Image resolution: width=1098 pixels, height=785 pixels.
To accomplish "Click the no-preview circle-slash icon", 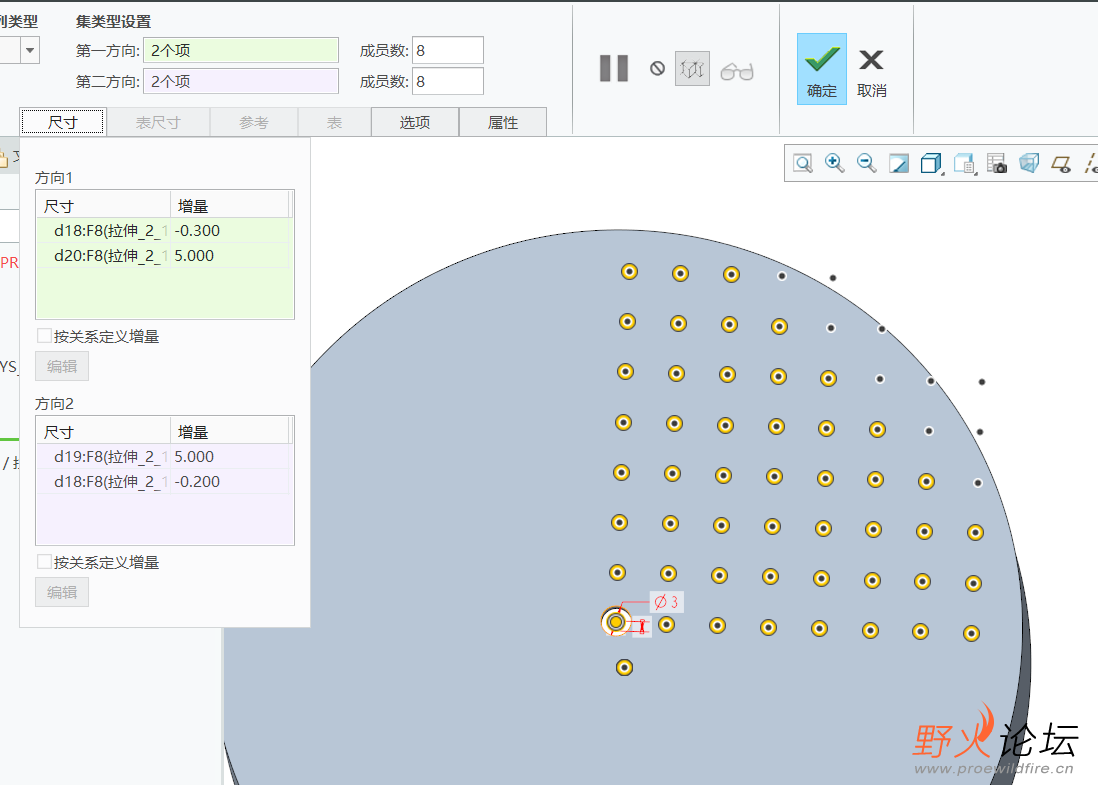I will point(657,69).
